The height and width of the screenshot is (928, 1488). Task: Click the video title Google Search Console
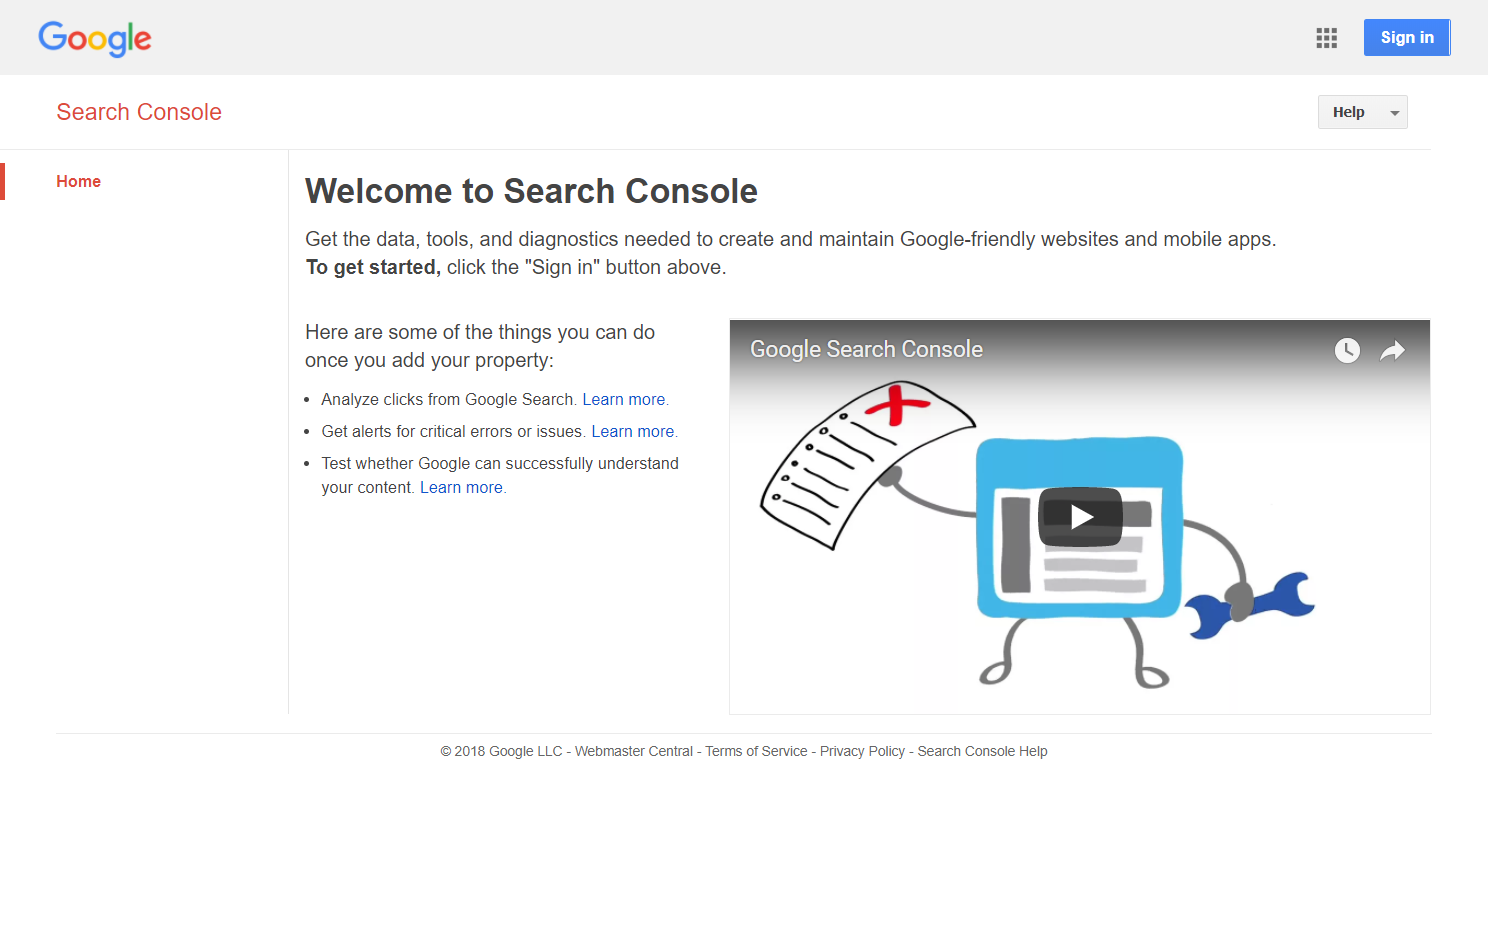[x=866, y=349]
